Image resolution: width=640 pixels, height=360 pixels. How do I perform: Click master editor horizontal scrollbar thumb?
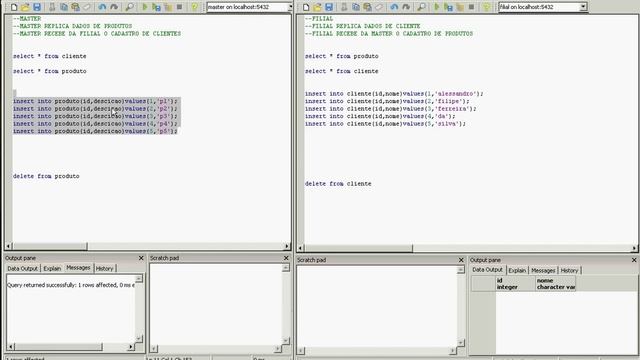tap(50, 246)
